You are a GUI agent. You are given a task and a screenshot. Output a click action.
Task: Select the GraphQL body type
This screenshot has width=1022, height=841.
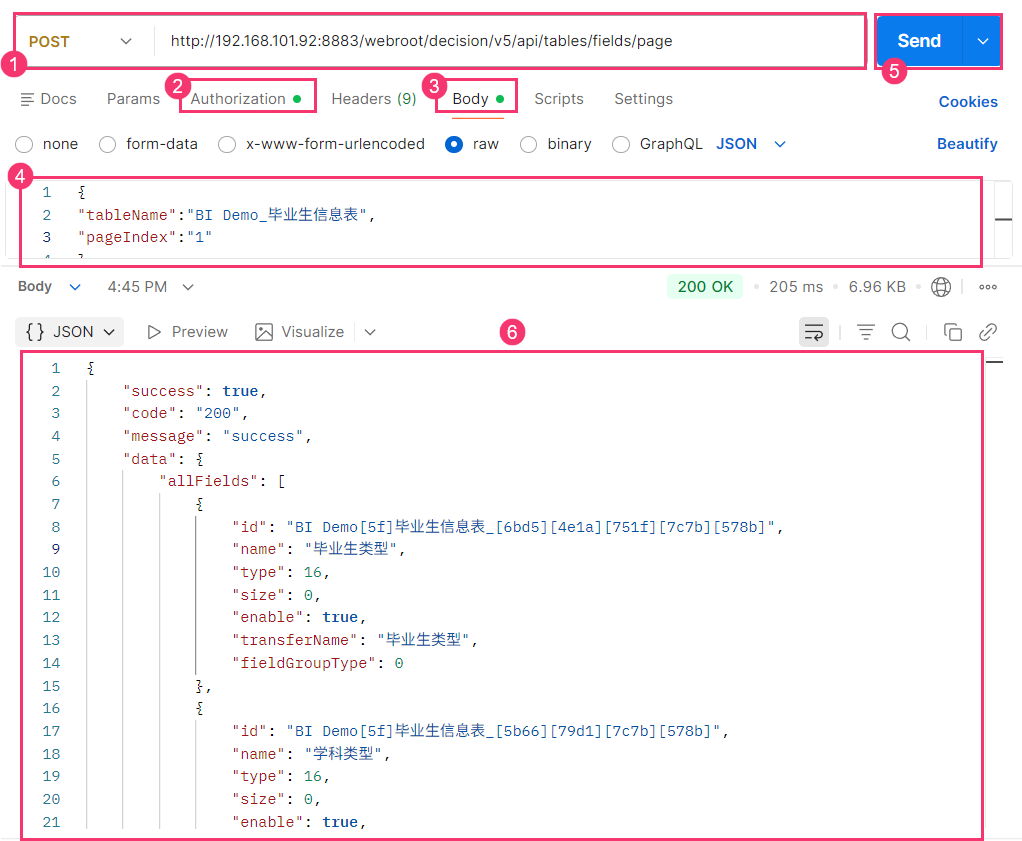621,144
